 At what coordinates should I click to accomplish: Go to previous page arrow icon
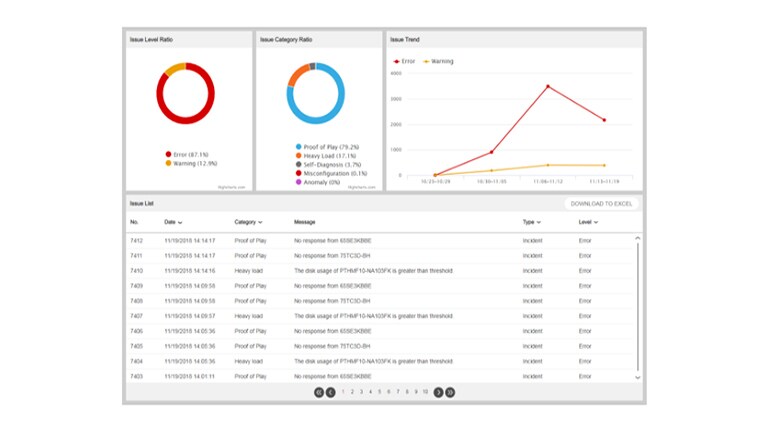pos(331,392)
